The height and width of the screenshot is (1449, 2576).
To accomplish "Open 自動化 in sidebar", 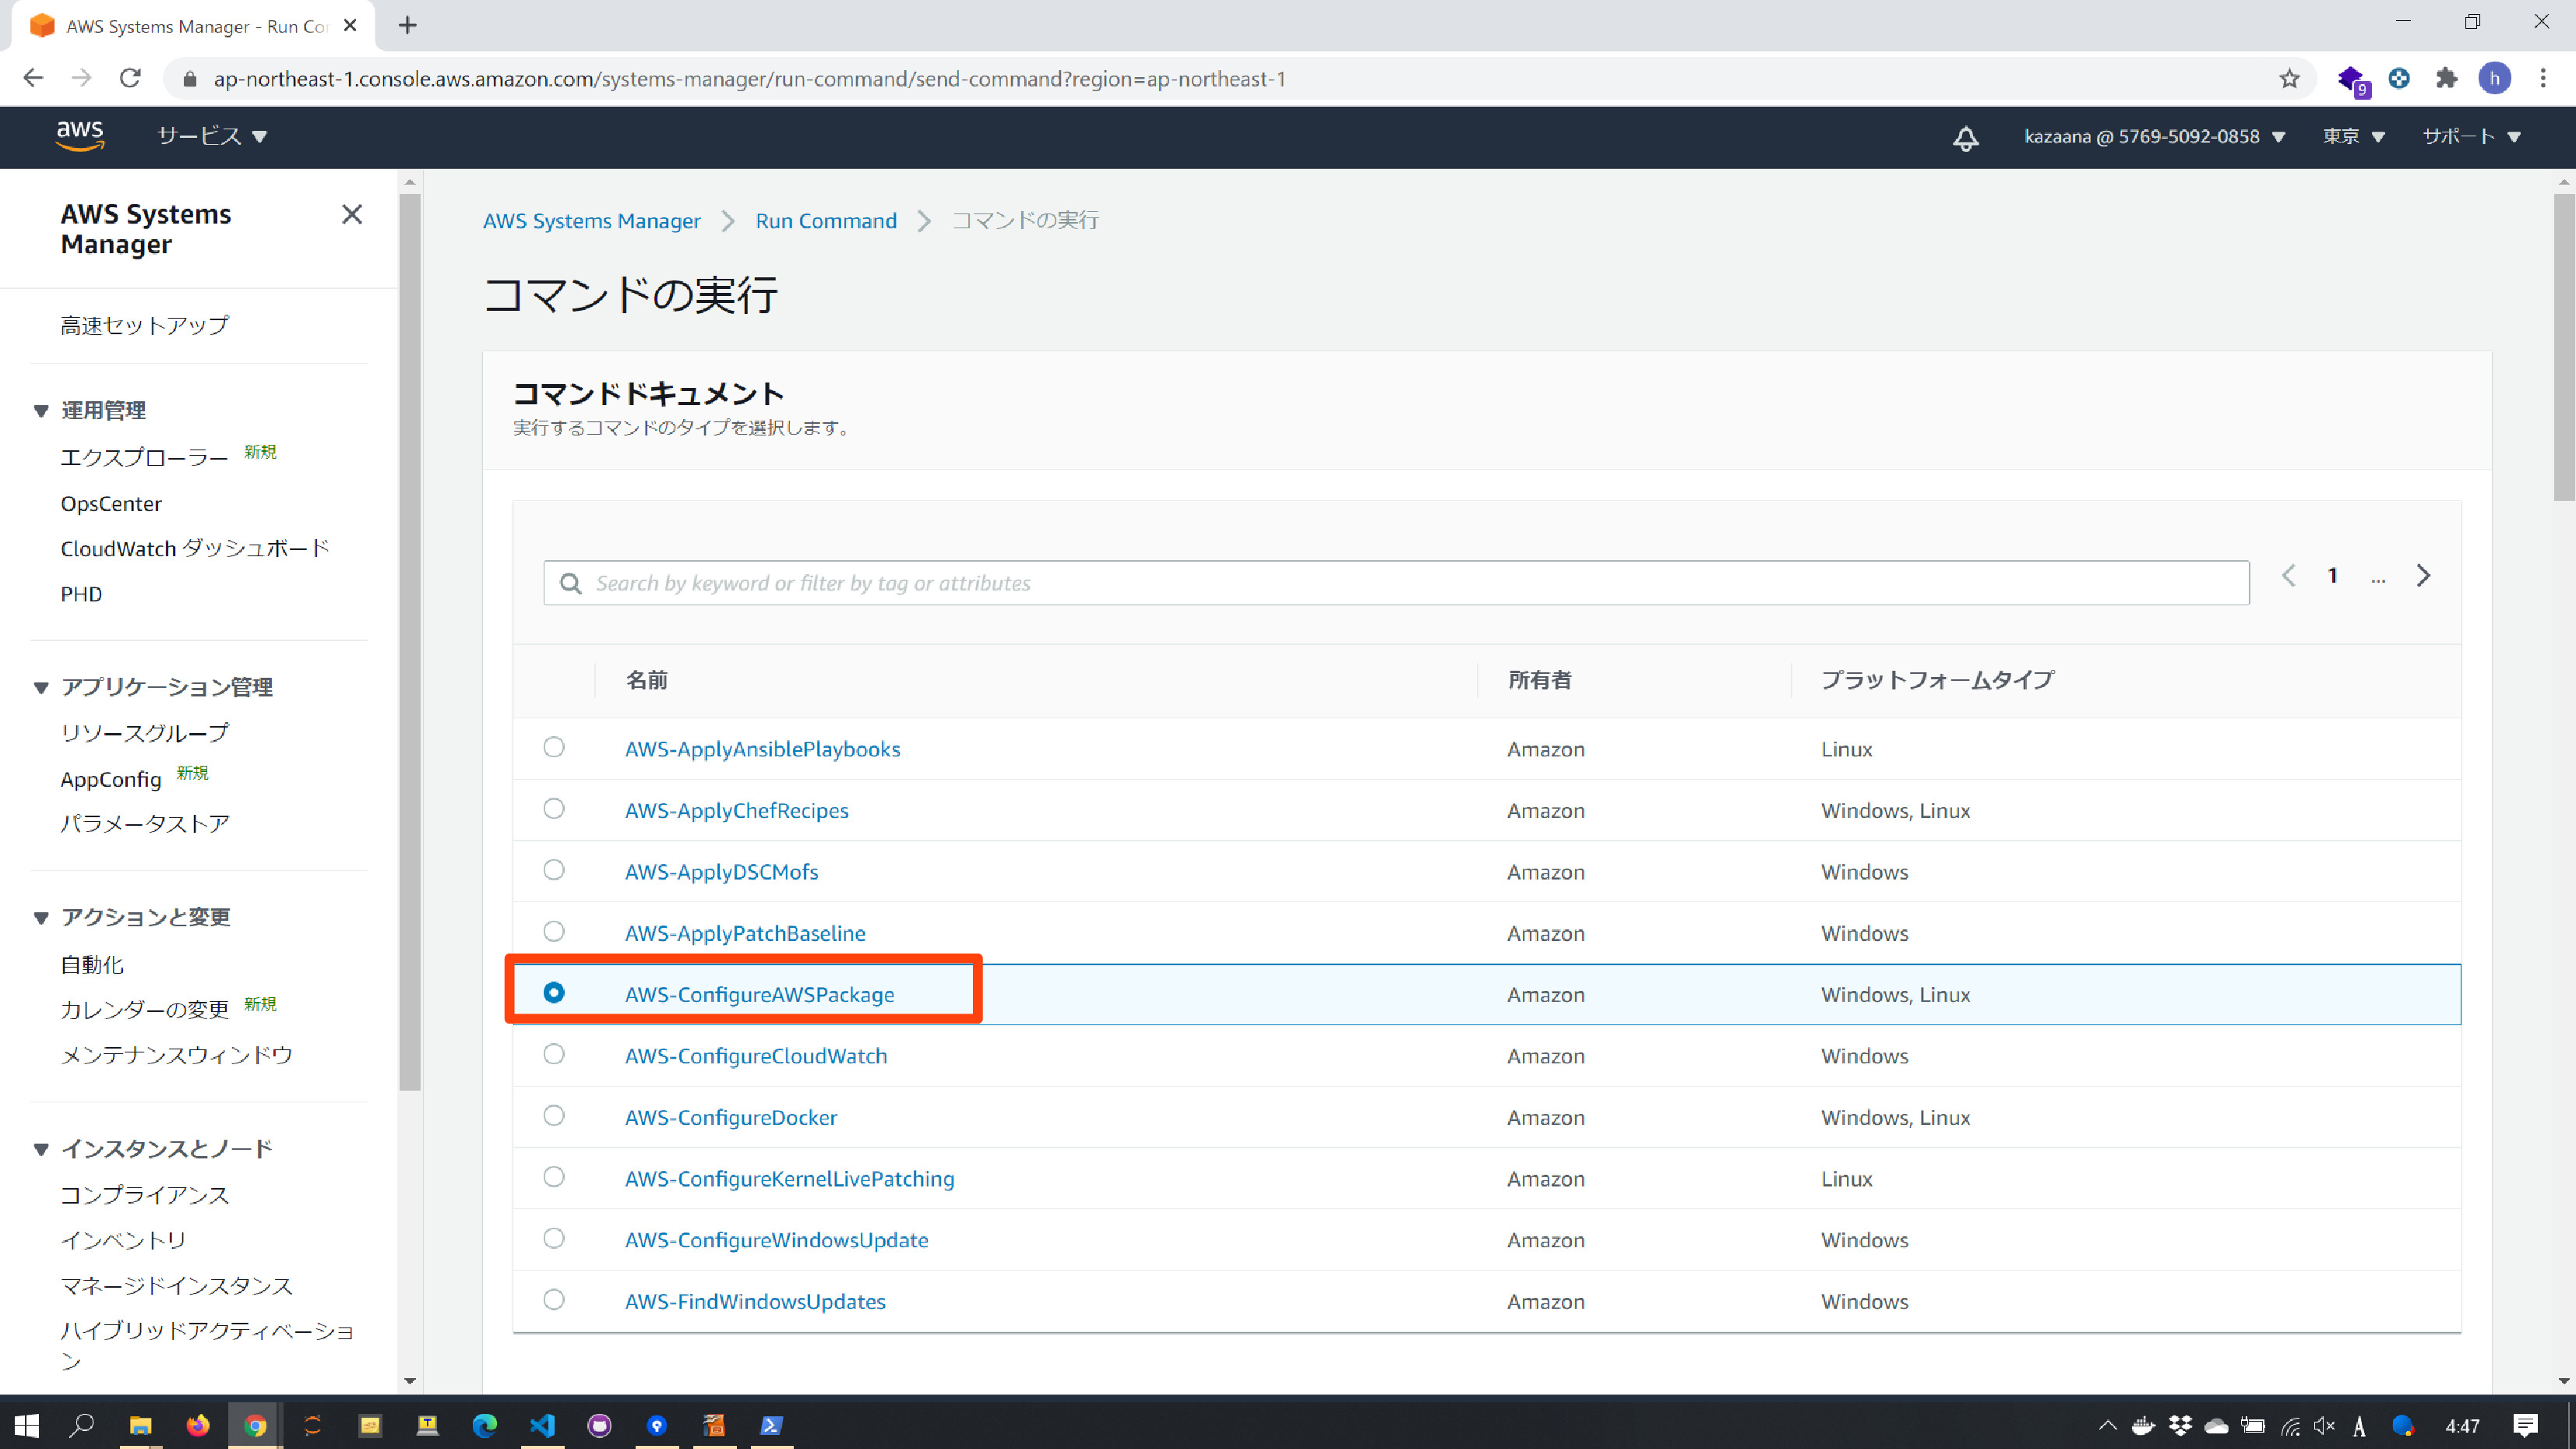I will click(x=92, y=965).
